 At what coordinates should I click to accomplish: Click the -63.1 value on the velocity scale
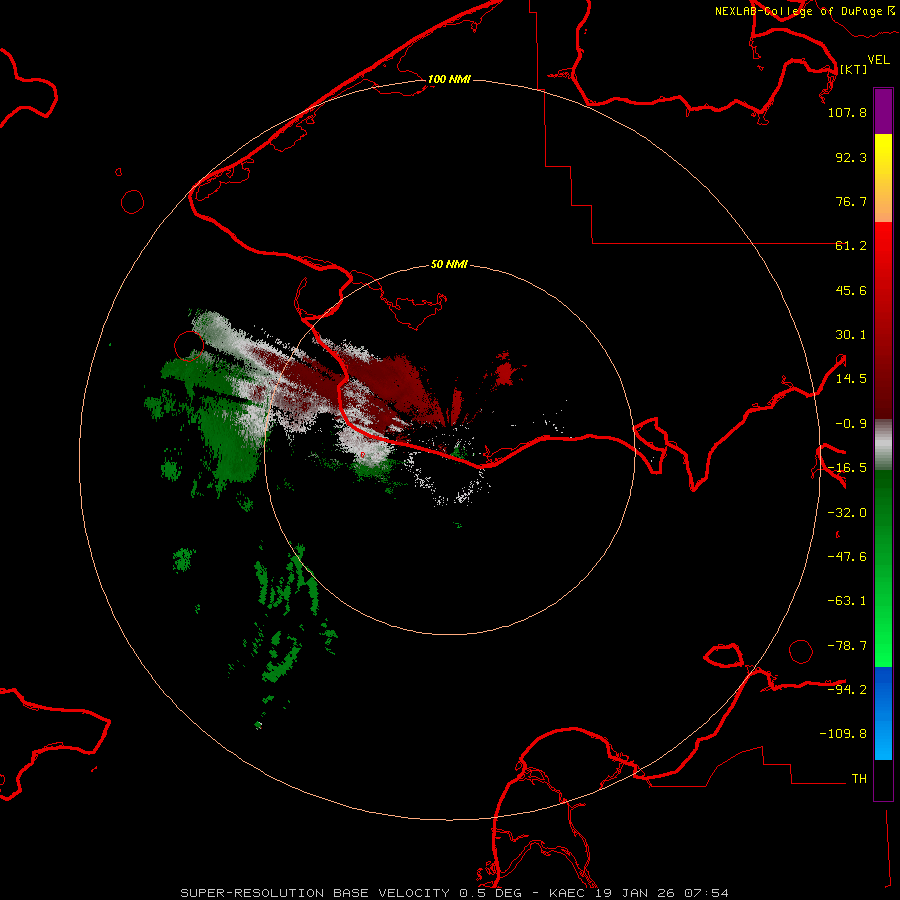click(847, 601)
